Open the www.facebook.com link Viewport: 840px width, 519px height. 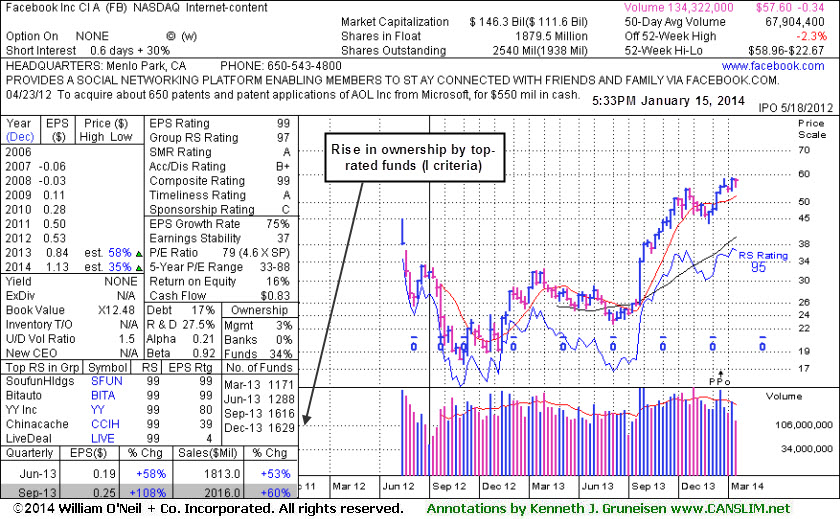772,66
